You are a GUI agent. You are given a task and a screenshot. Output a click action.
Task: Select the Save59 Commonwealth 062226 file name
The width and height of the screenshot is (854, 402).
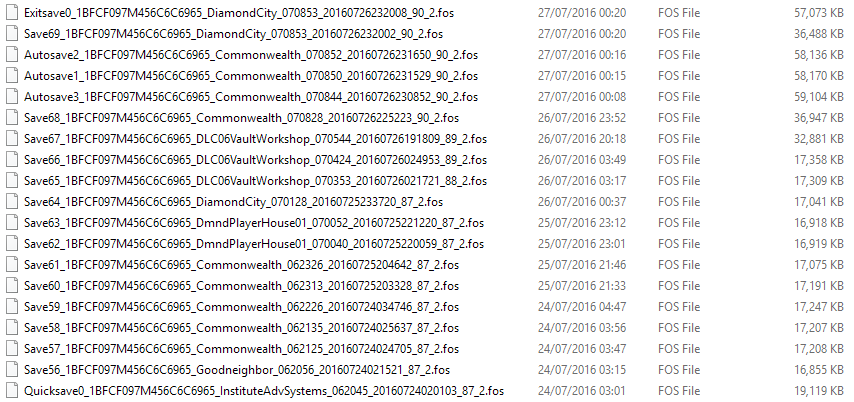click(241, 307)
